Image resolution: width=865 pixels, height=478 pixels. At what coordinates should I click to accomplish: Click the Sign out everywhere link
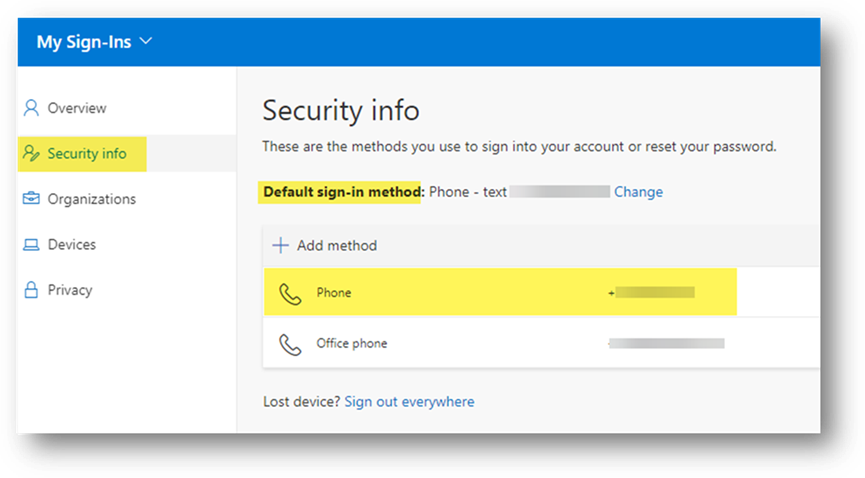coord(409,401)
